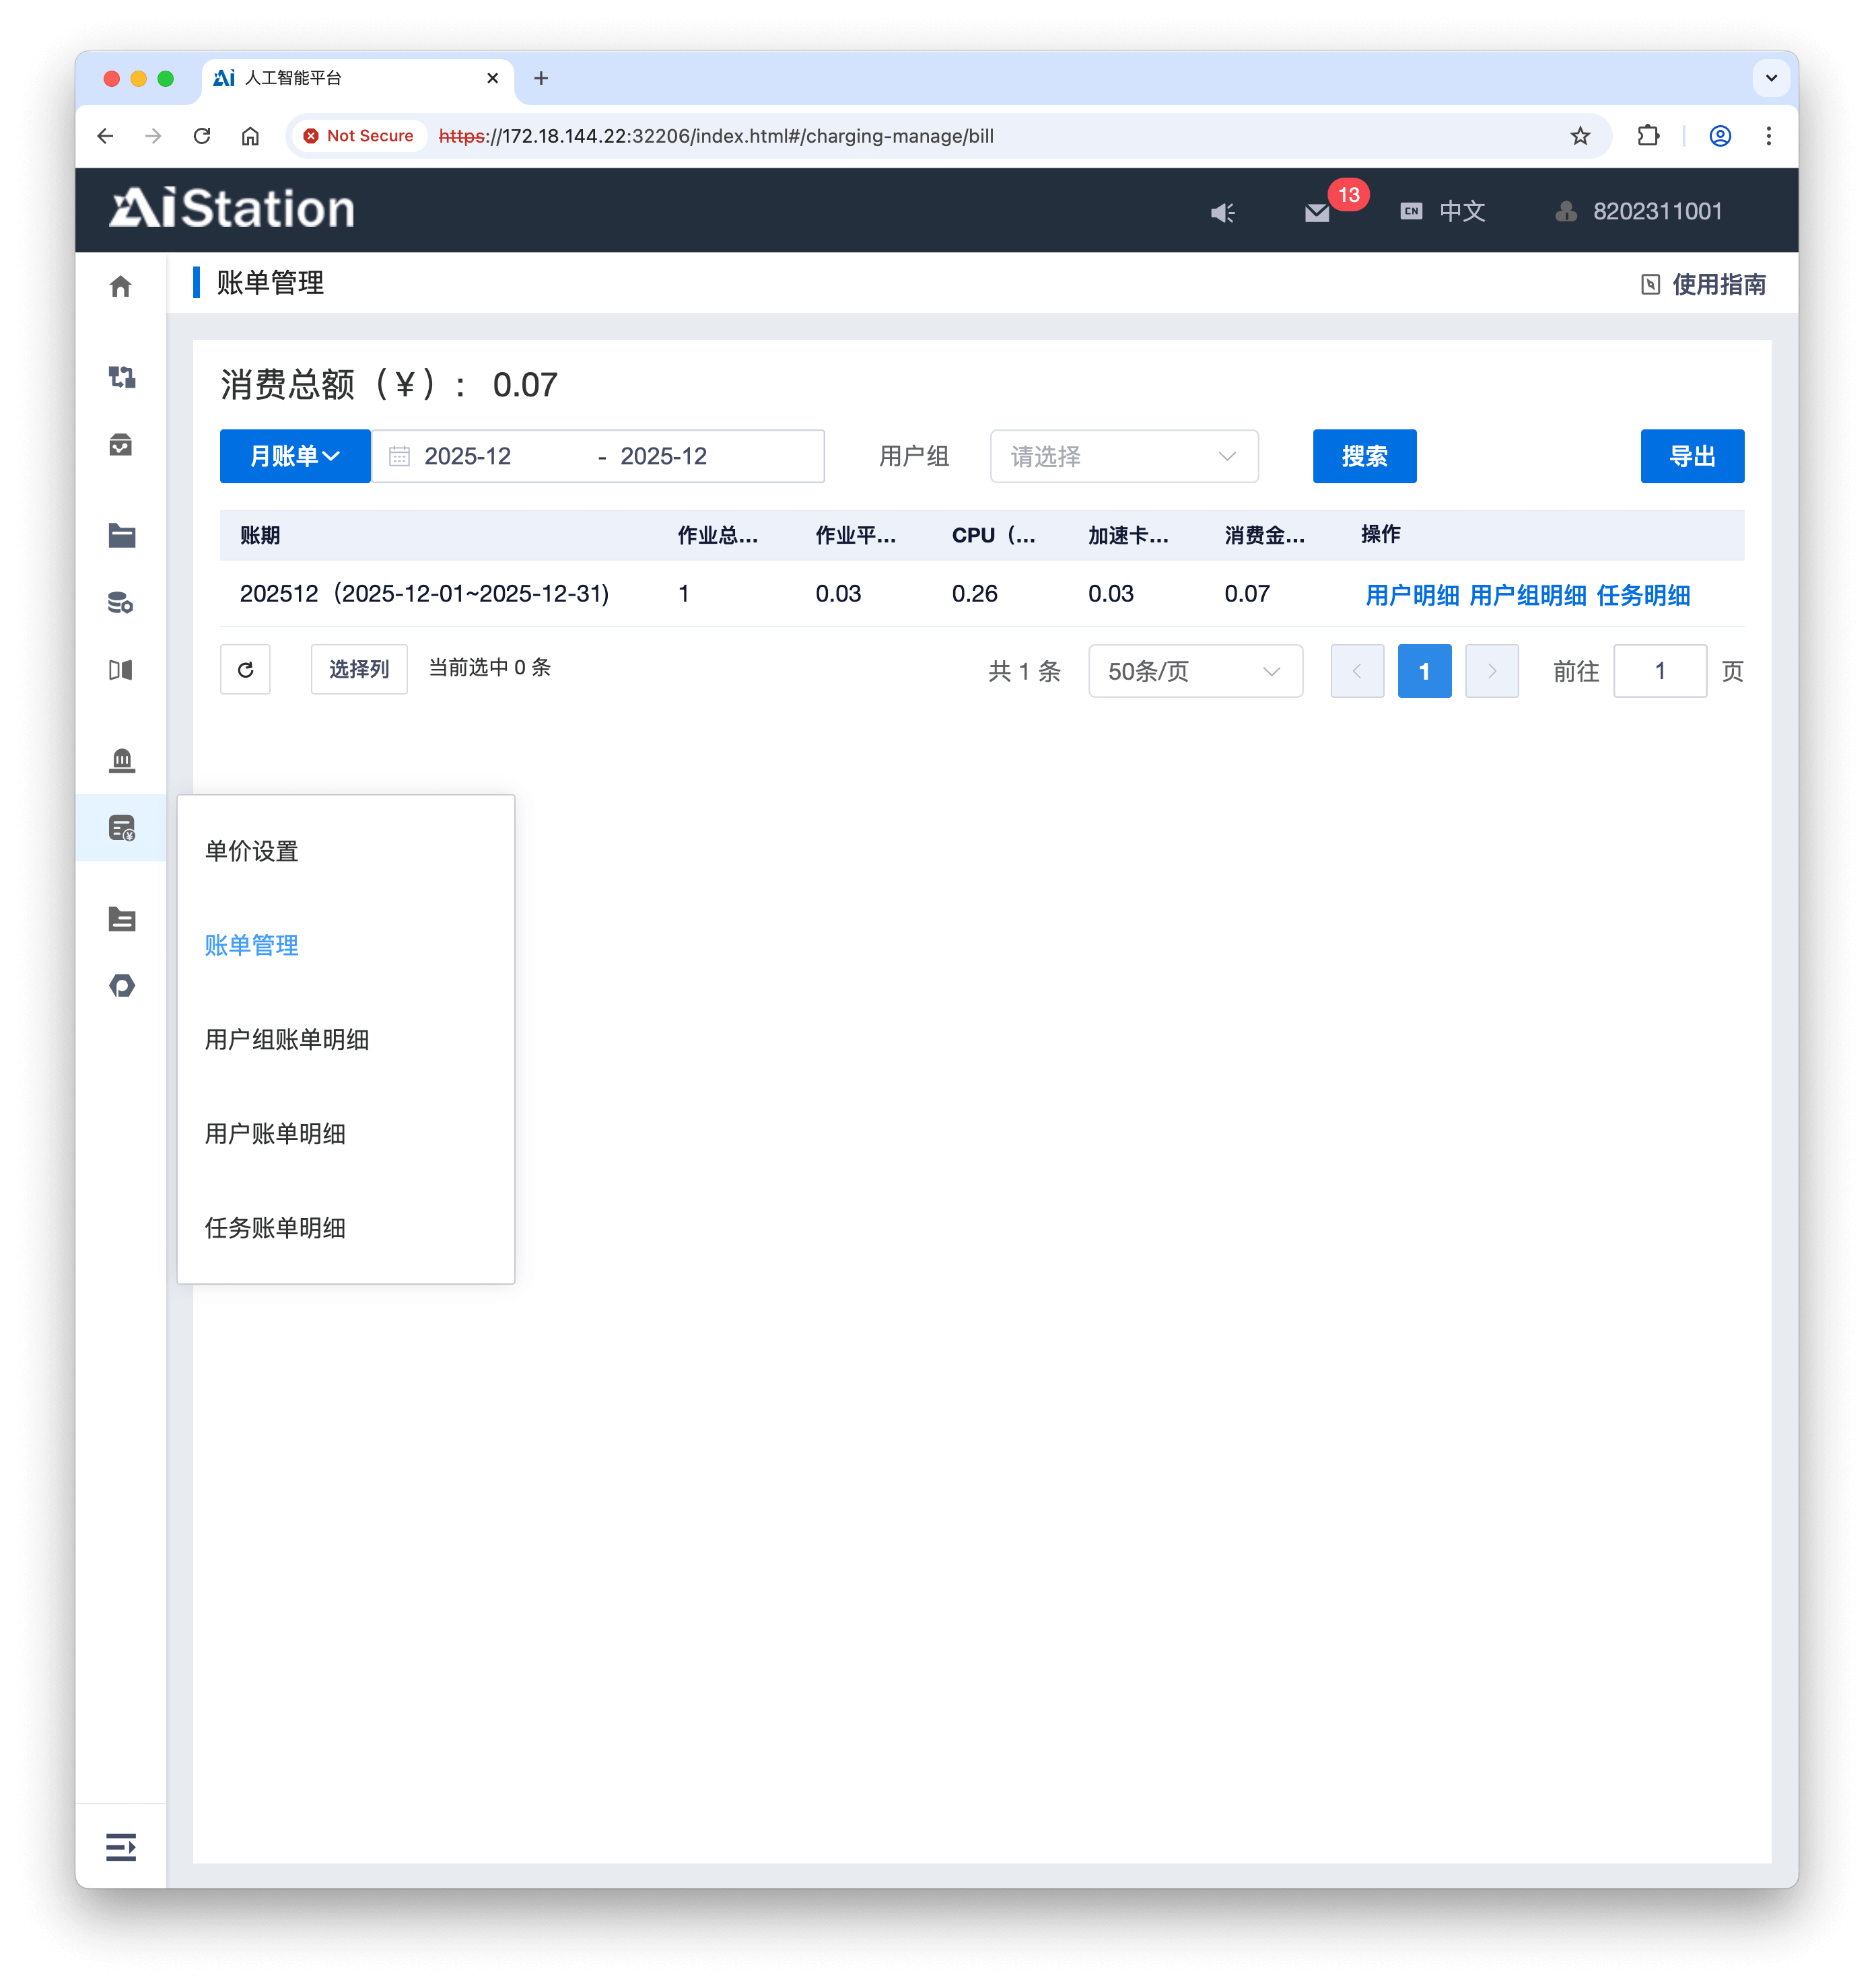Open the 月账单 bill type dropdown
This screenshot has width=1874, height=1988.
click(x=295, y=457)
